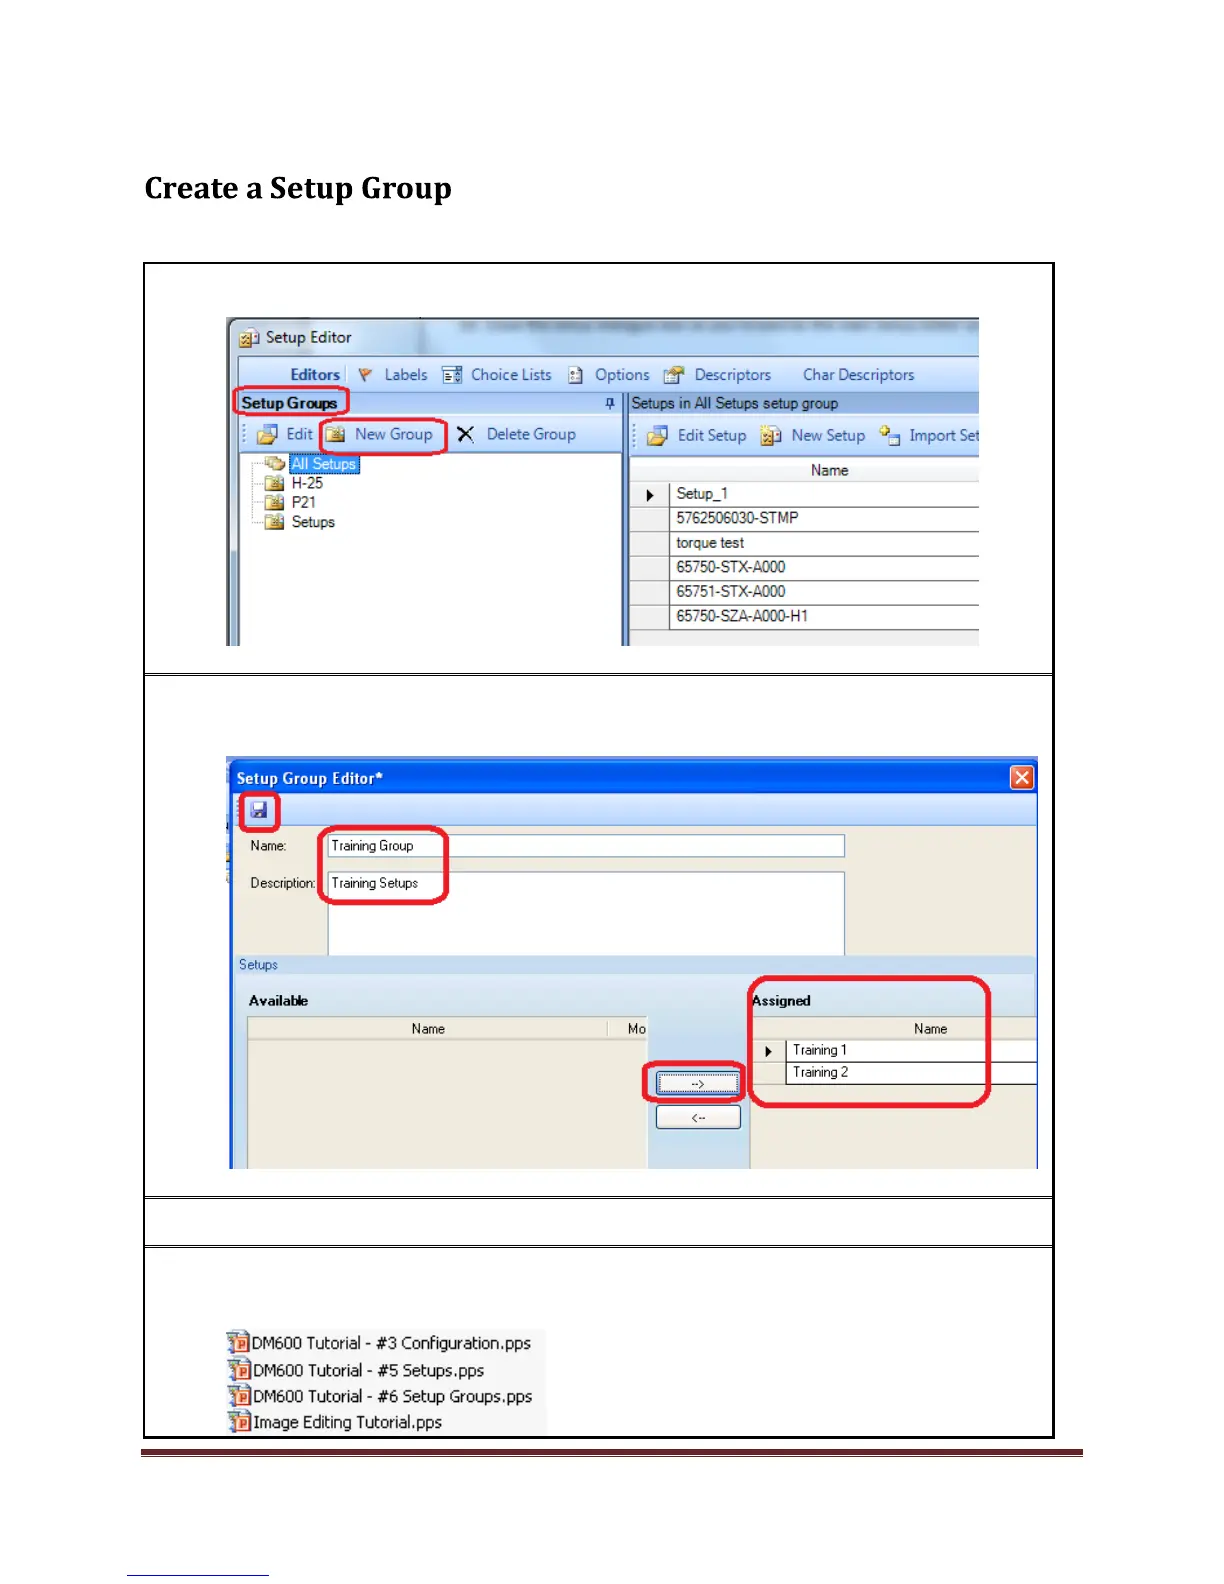Click the icon beside #5 Setups.pps
This screenshot has width=1224, height=1584.
click(x=238, y=1369)
